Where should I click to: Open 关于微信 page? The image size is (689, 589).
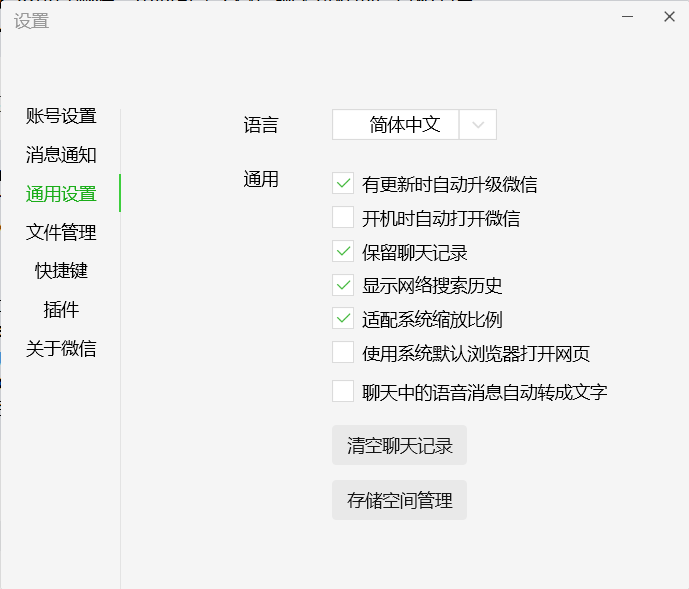coord(61,348)
